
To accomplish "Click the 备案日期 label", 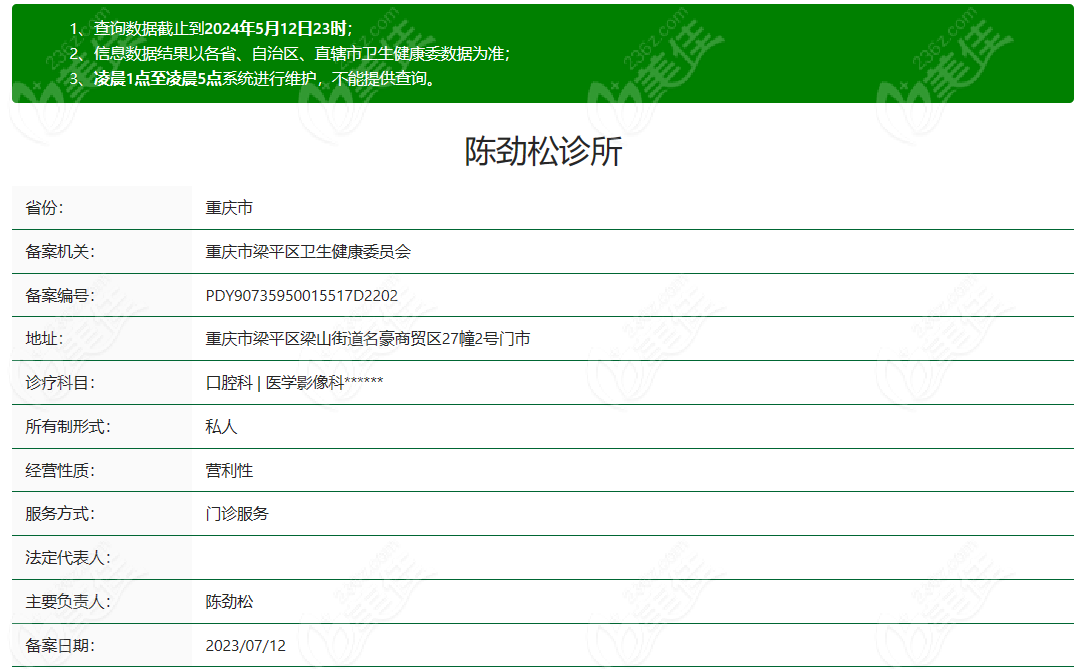I will pyautogui.click(x=60, y=646).
